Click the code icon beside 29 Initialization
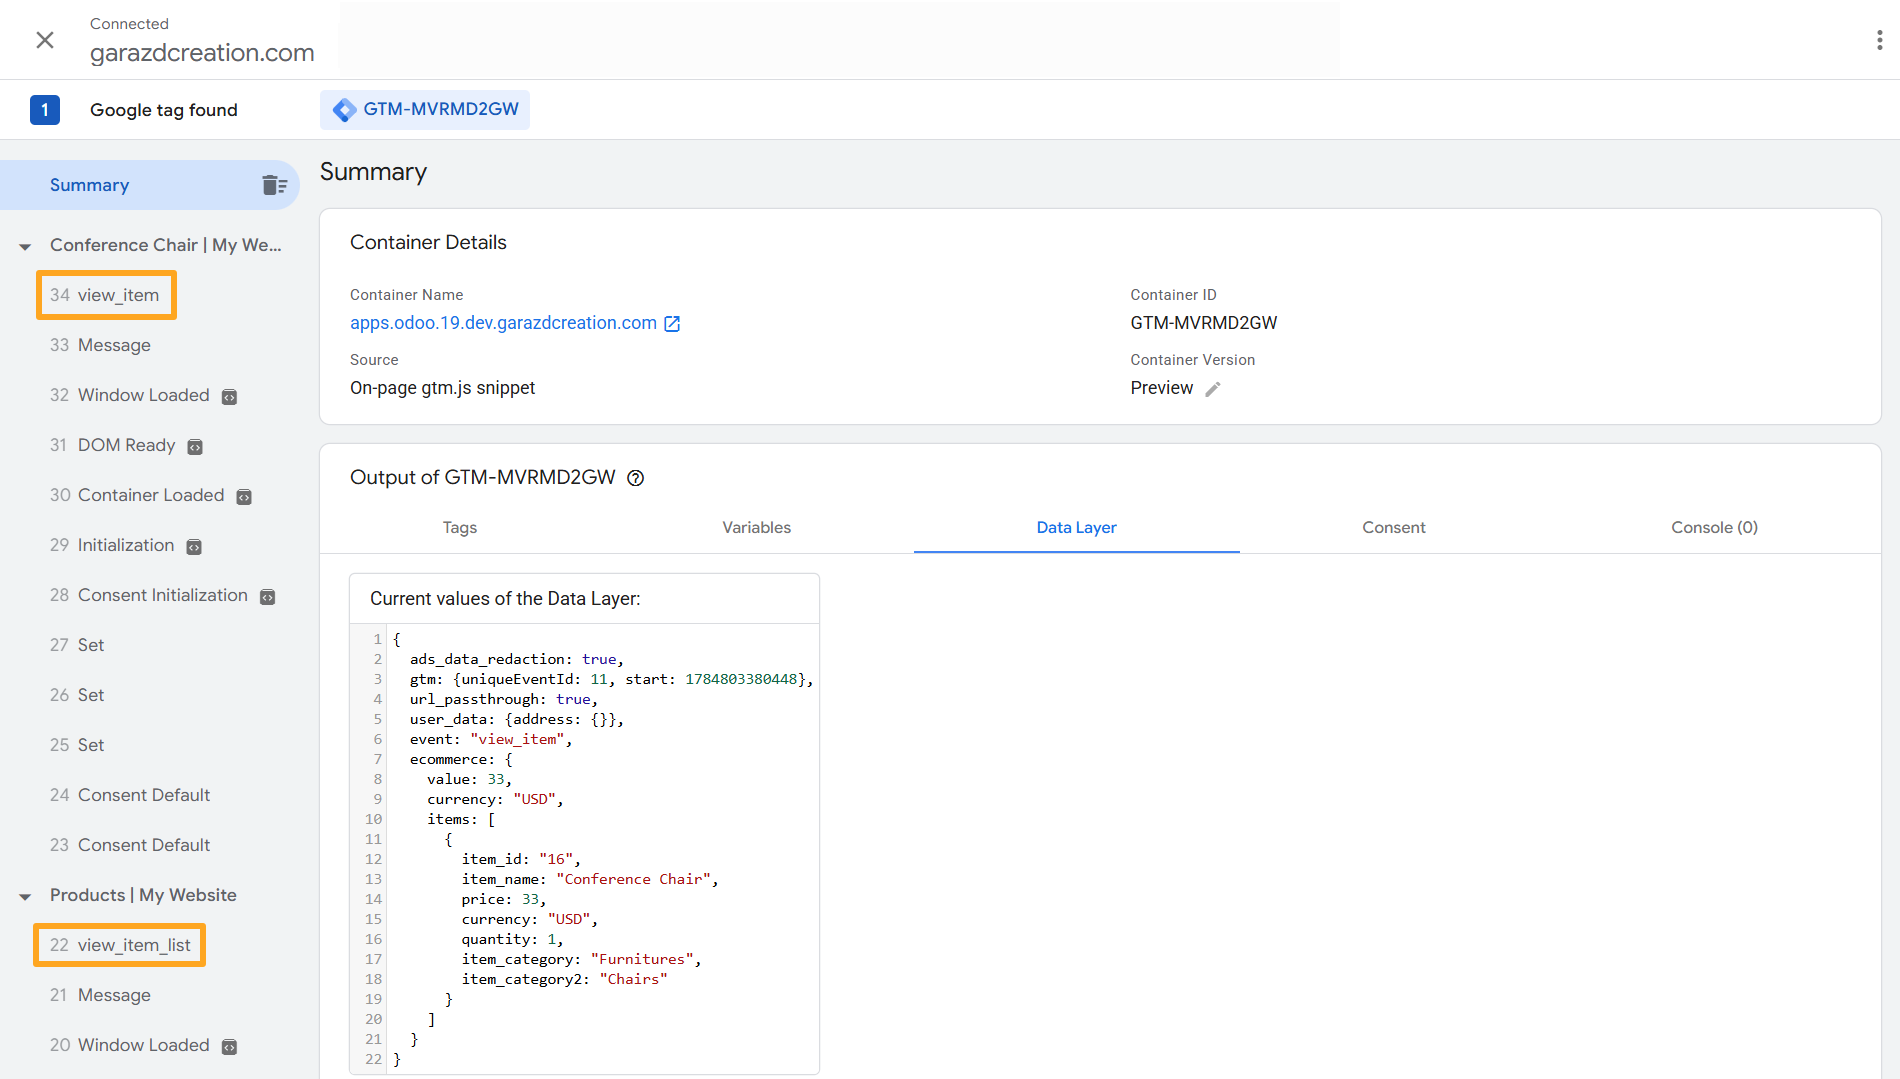Image resolution: width=1900 pixels, height=1079 pixels. [x=194, y=547]
